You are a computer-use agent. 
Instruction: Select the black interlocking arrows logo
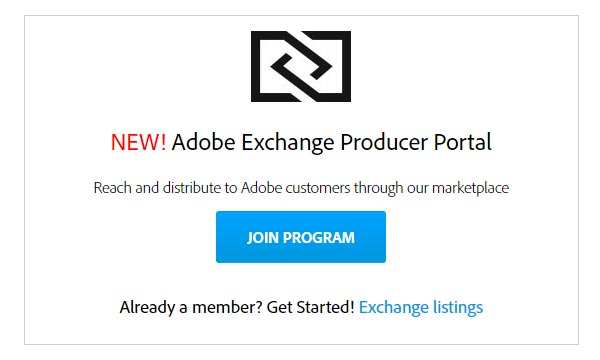[301, 66]
